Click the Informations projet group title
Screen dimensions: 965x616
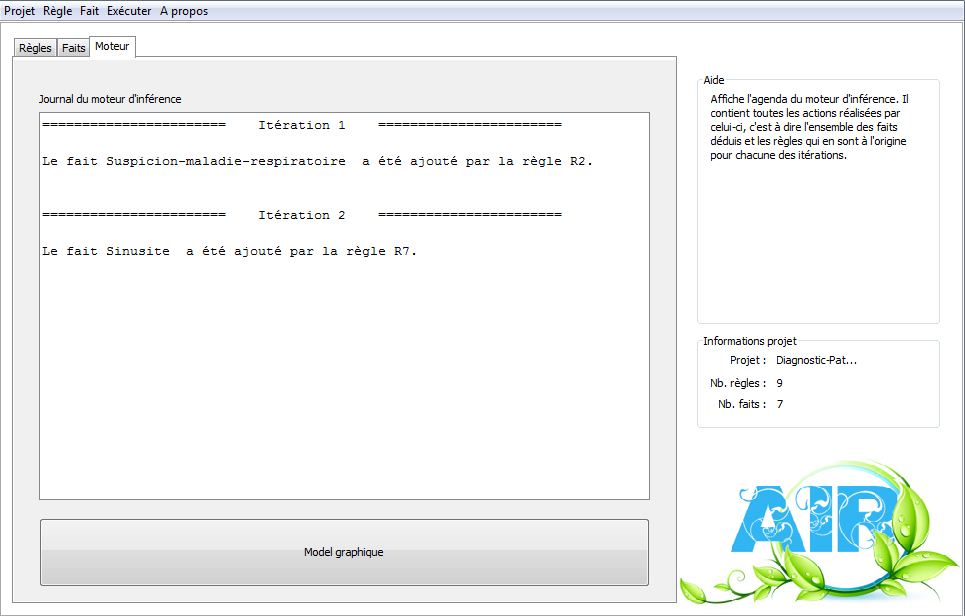pos(750,341)
